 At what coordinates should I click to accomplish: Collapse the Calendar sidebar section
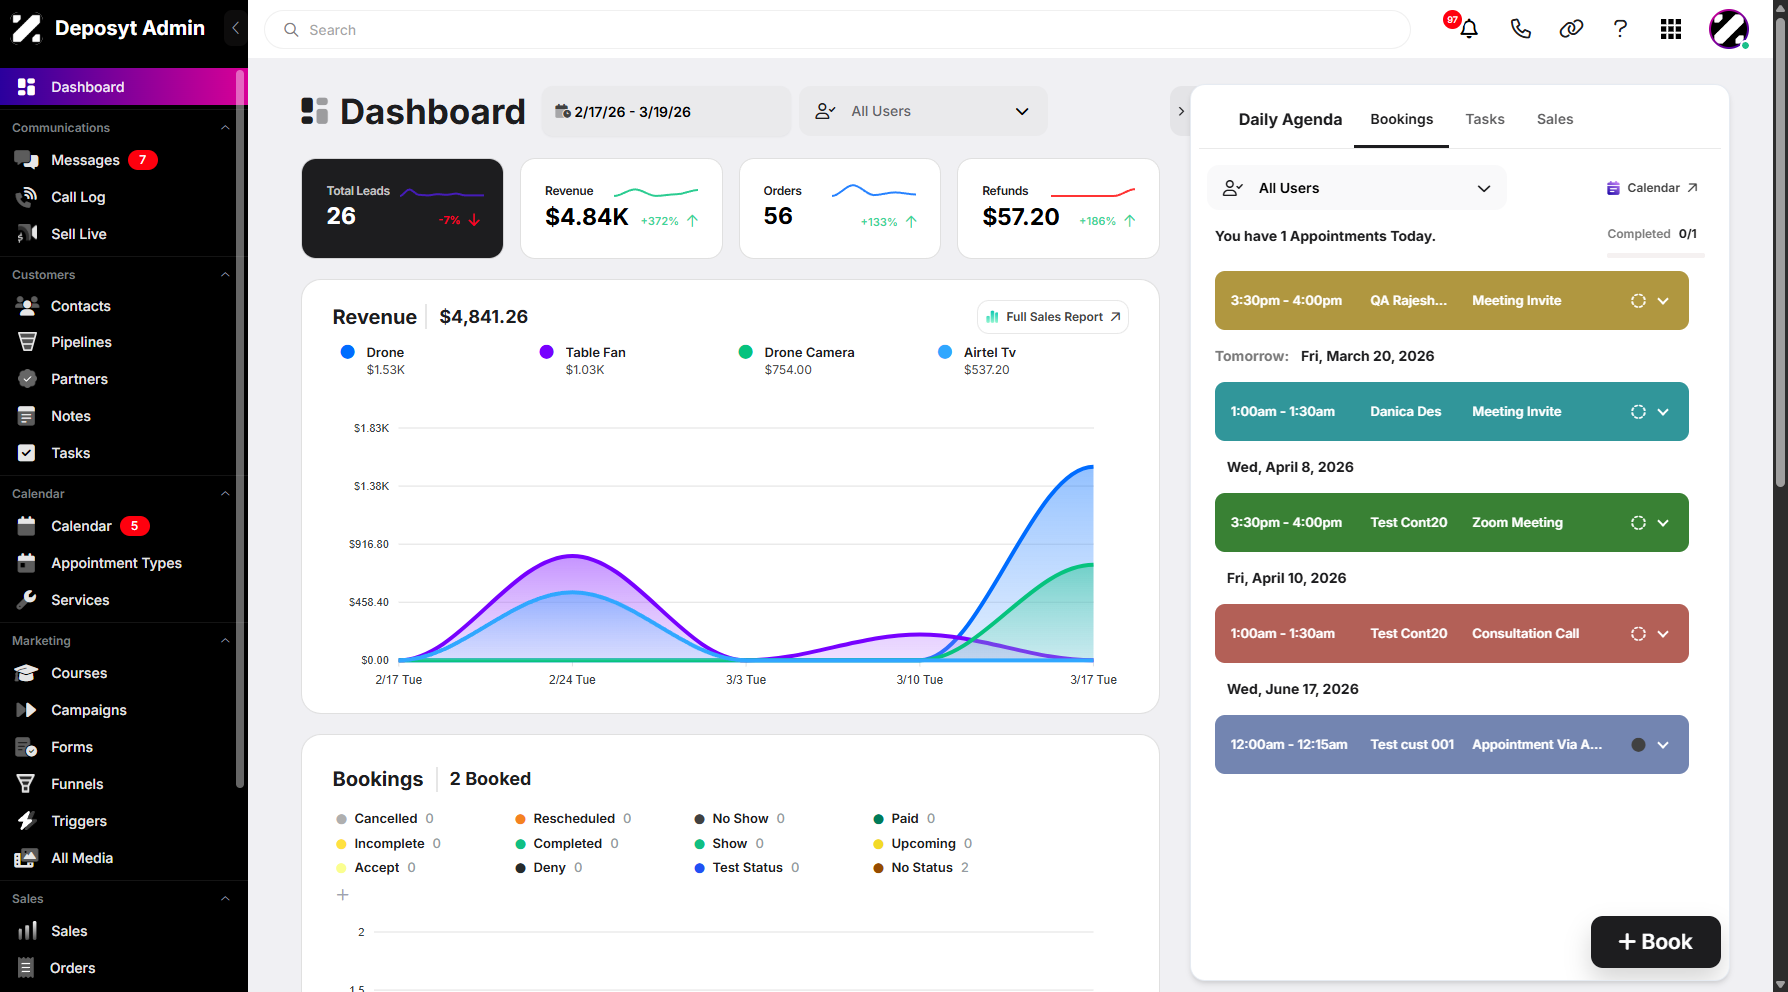[x=225, y=494]
